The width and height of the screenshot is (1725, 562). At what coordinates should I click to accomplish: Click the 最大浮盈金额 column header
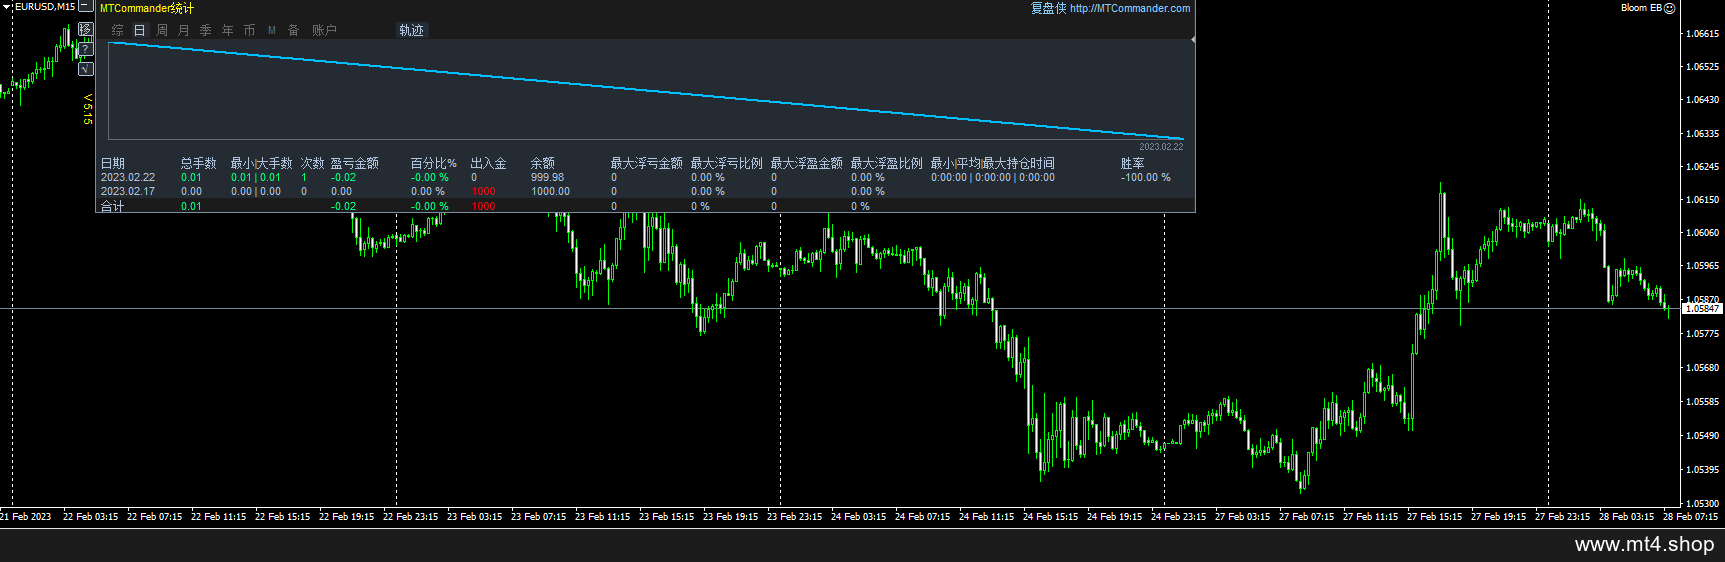(x=807, y=163)
